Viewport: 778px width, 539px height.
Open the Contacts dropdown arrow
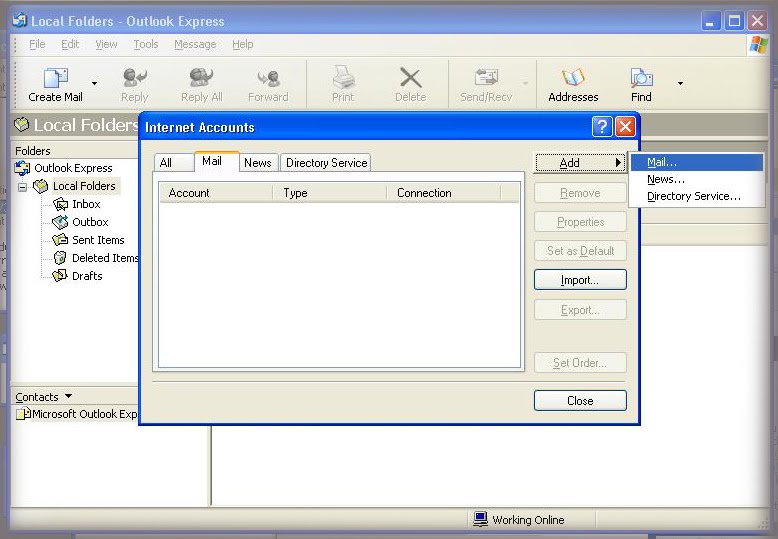tap(68, 396)
